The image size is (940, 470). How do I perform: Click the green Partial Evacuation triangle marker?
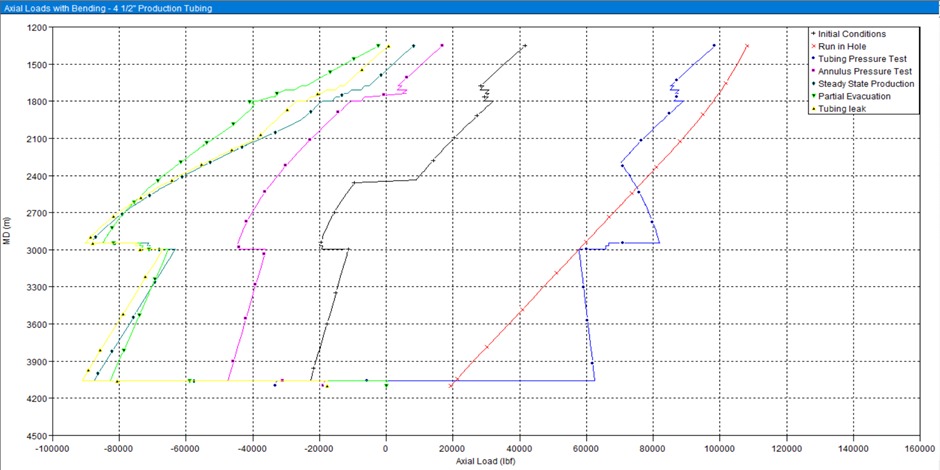(x=812, y=97)
